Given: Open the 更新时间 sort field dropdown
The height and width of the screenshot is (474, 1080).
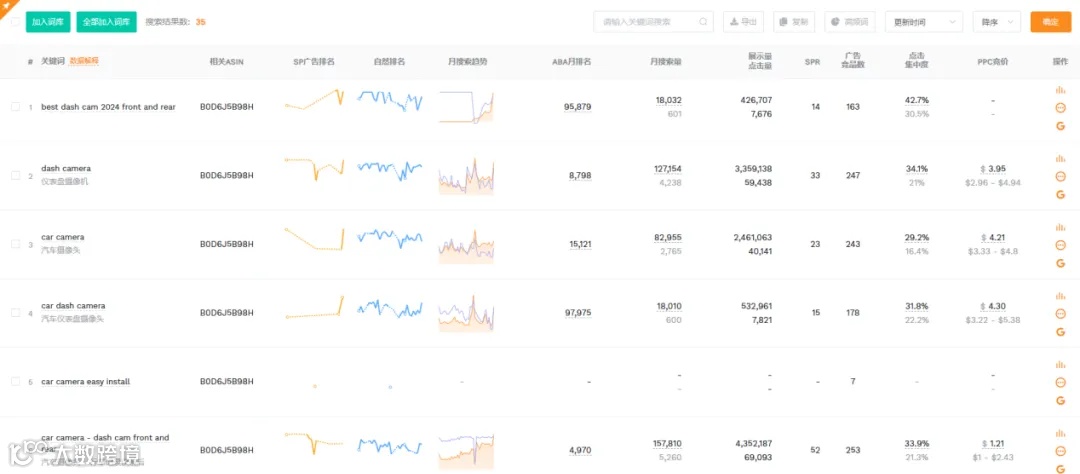Looking at the screenshot, I should coord(924,21).
